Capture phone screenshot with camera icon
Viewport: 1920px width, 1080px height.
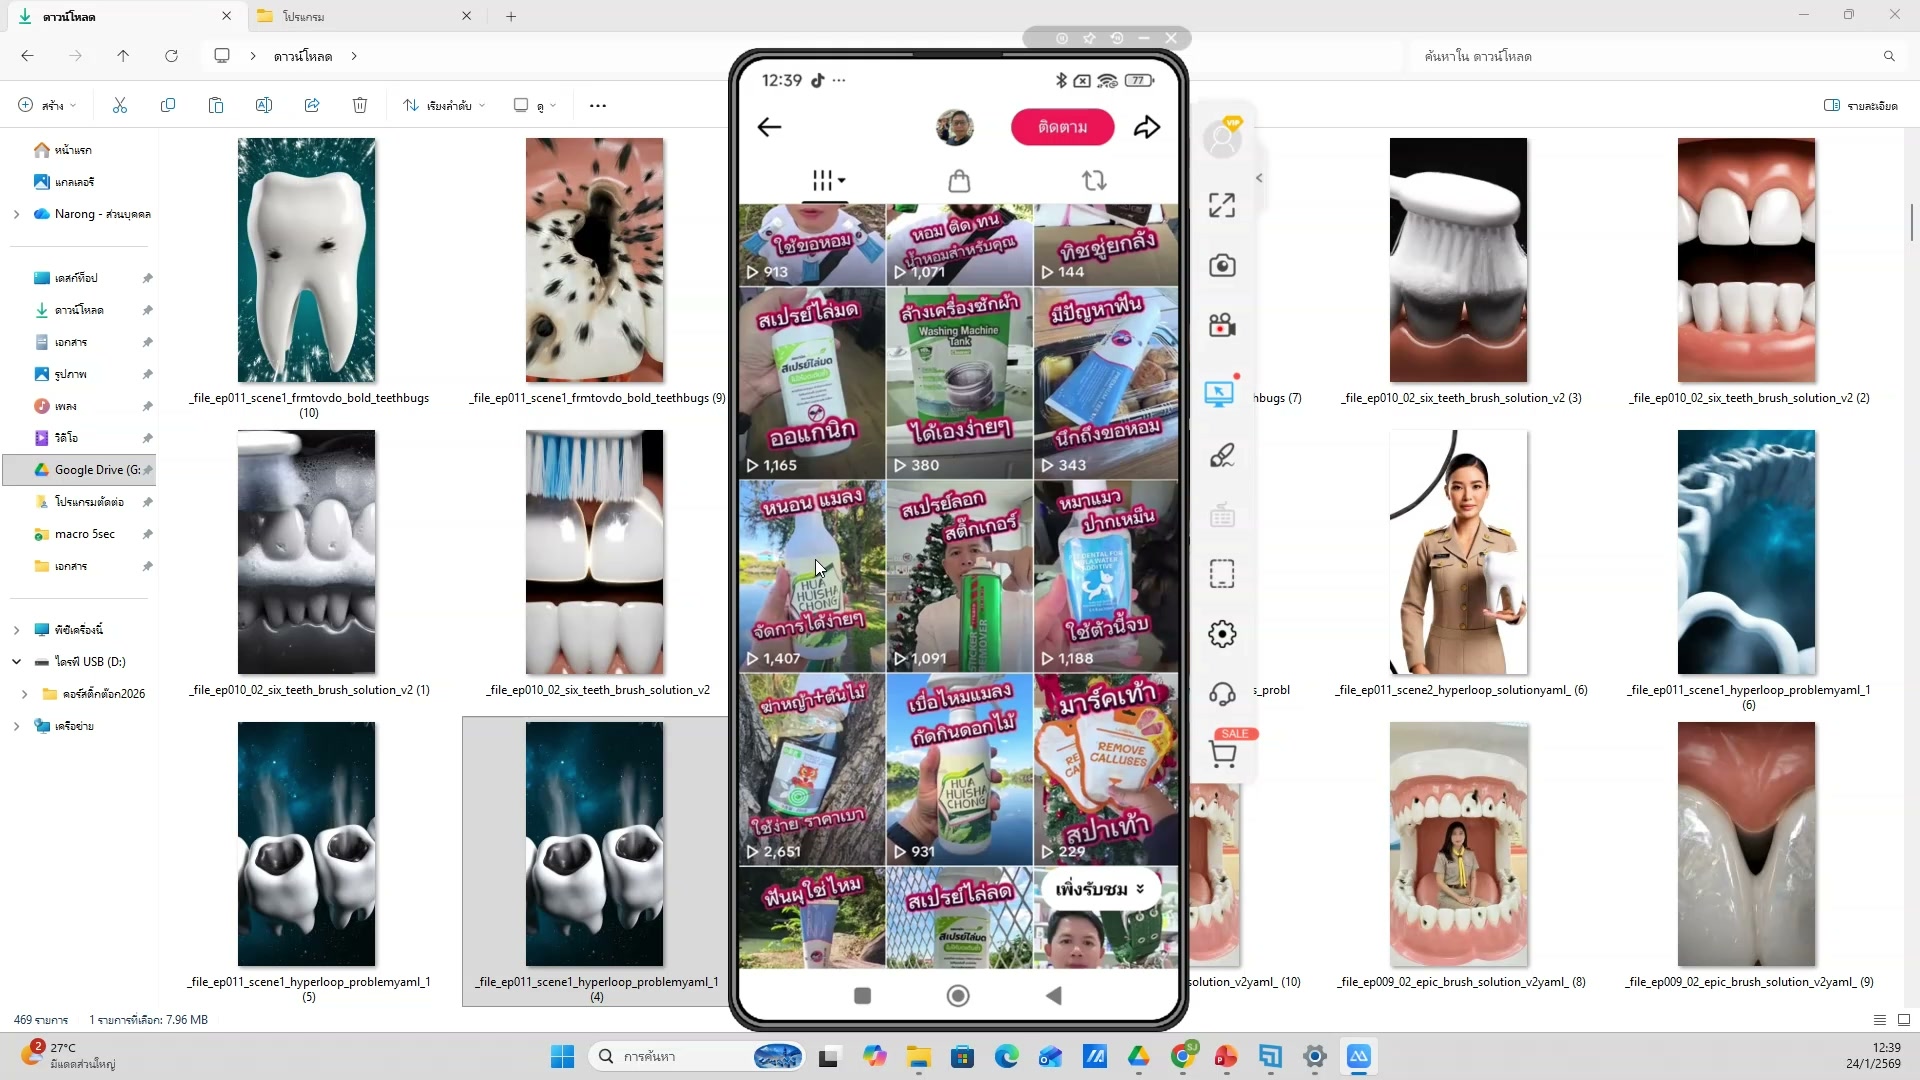click(x=1222, y=265)
